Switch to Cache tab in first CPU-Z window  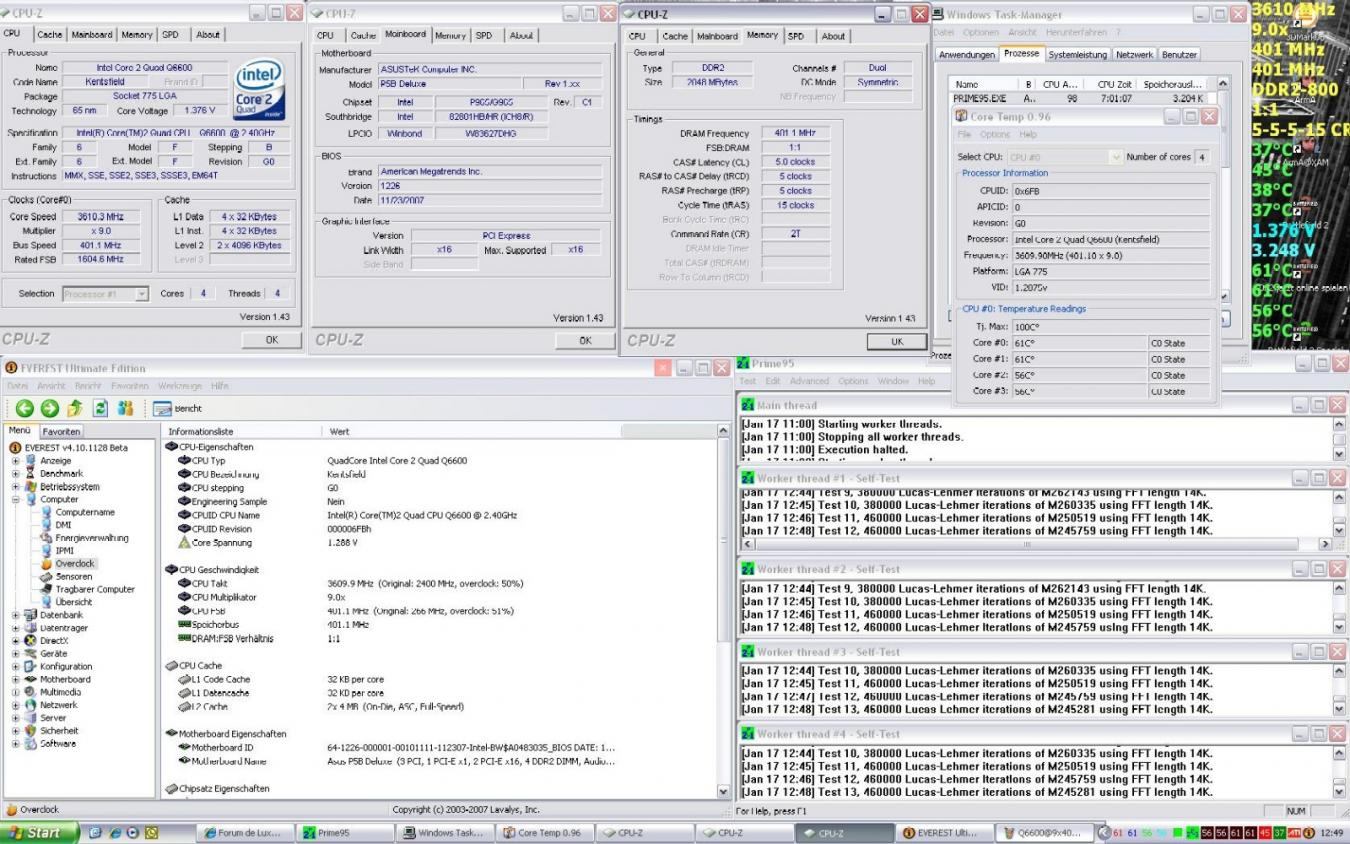pyautogui.click(x=49, y=35)
